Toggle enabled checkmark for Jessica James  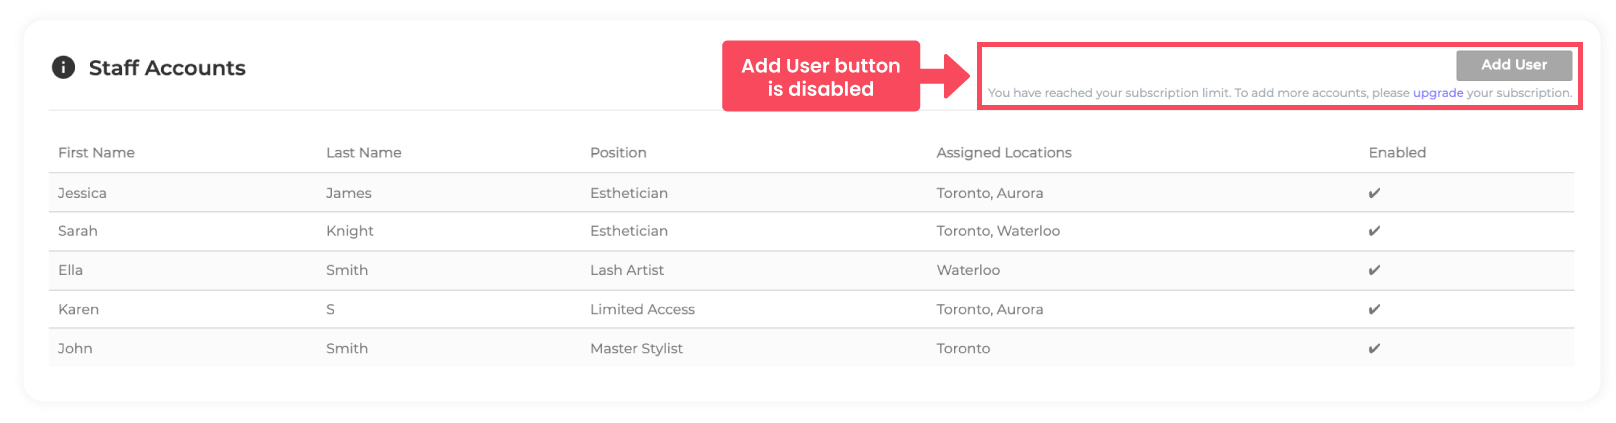click(1374, 193)
